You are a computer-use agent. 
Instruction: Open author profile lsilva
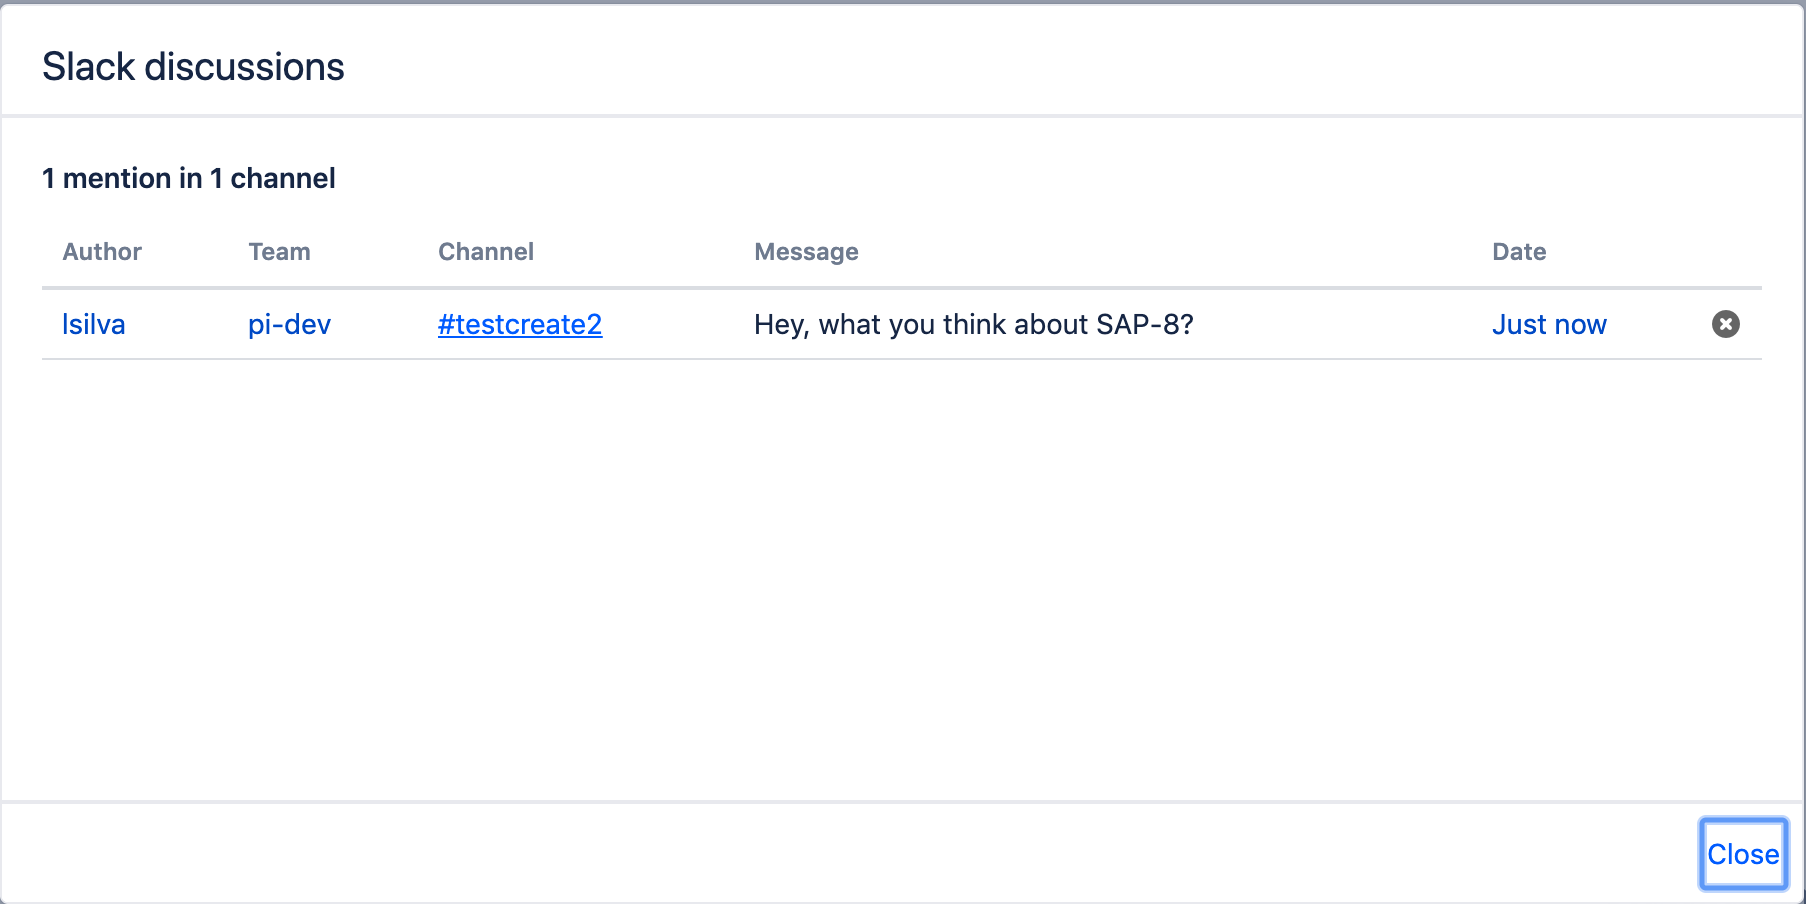click(x=93, y=324)
